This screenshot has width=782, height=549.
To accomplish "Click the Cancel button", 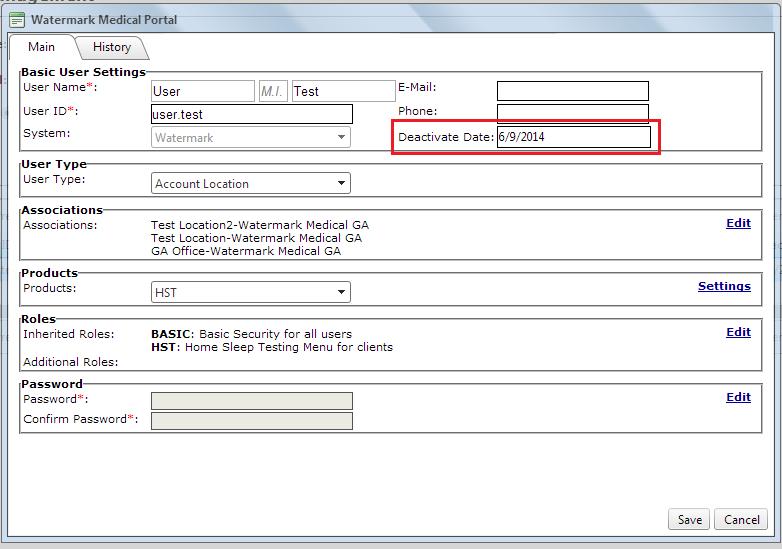I will tap(742, 520).
